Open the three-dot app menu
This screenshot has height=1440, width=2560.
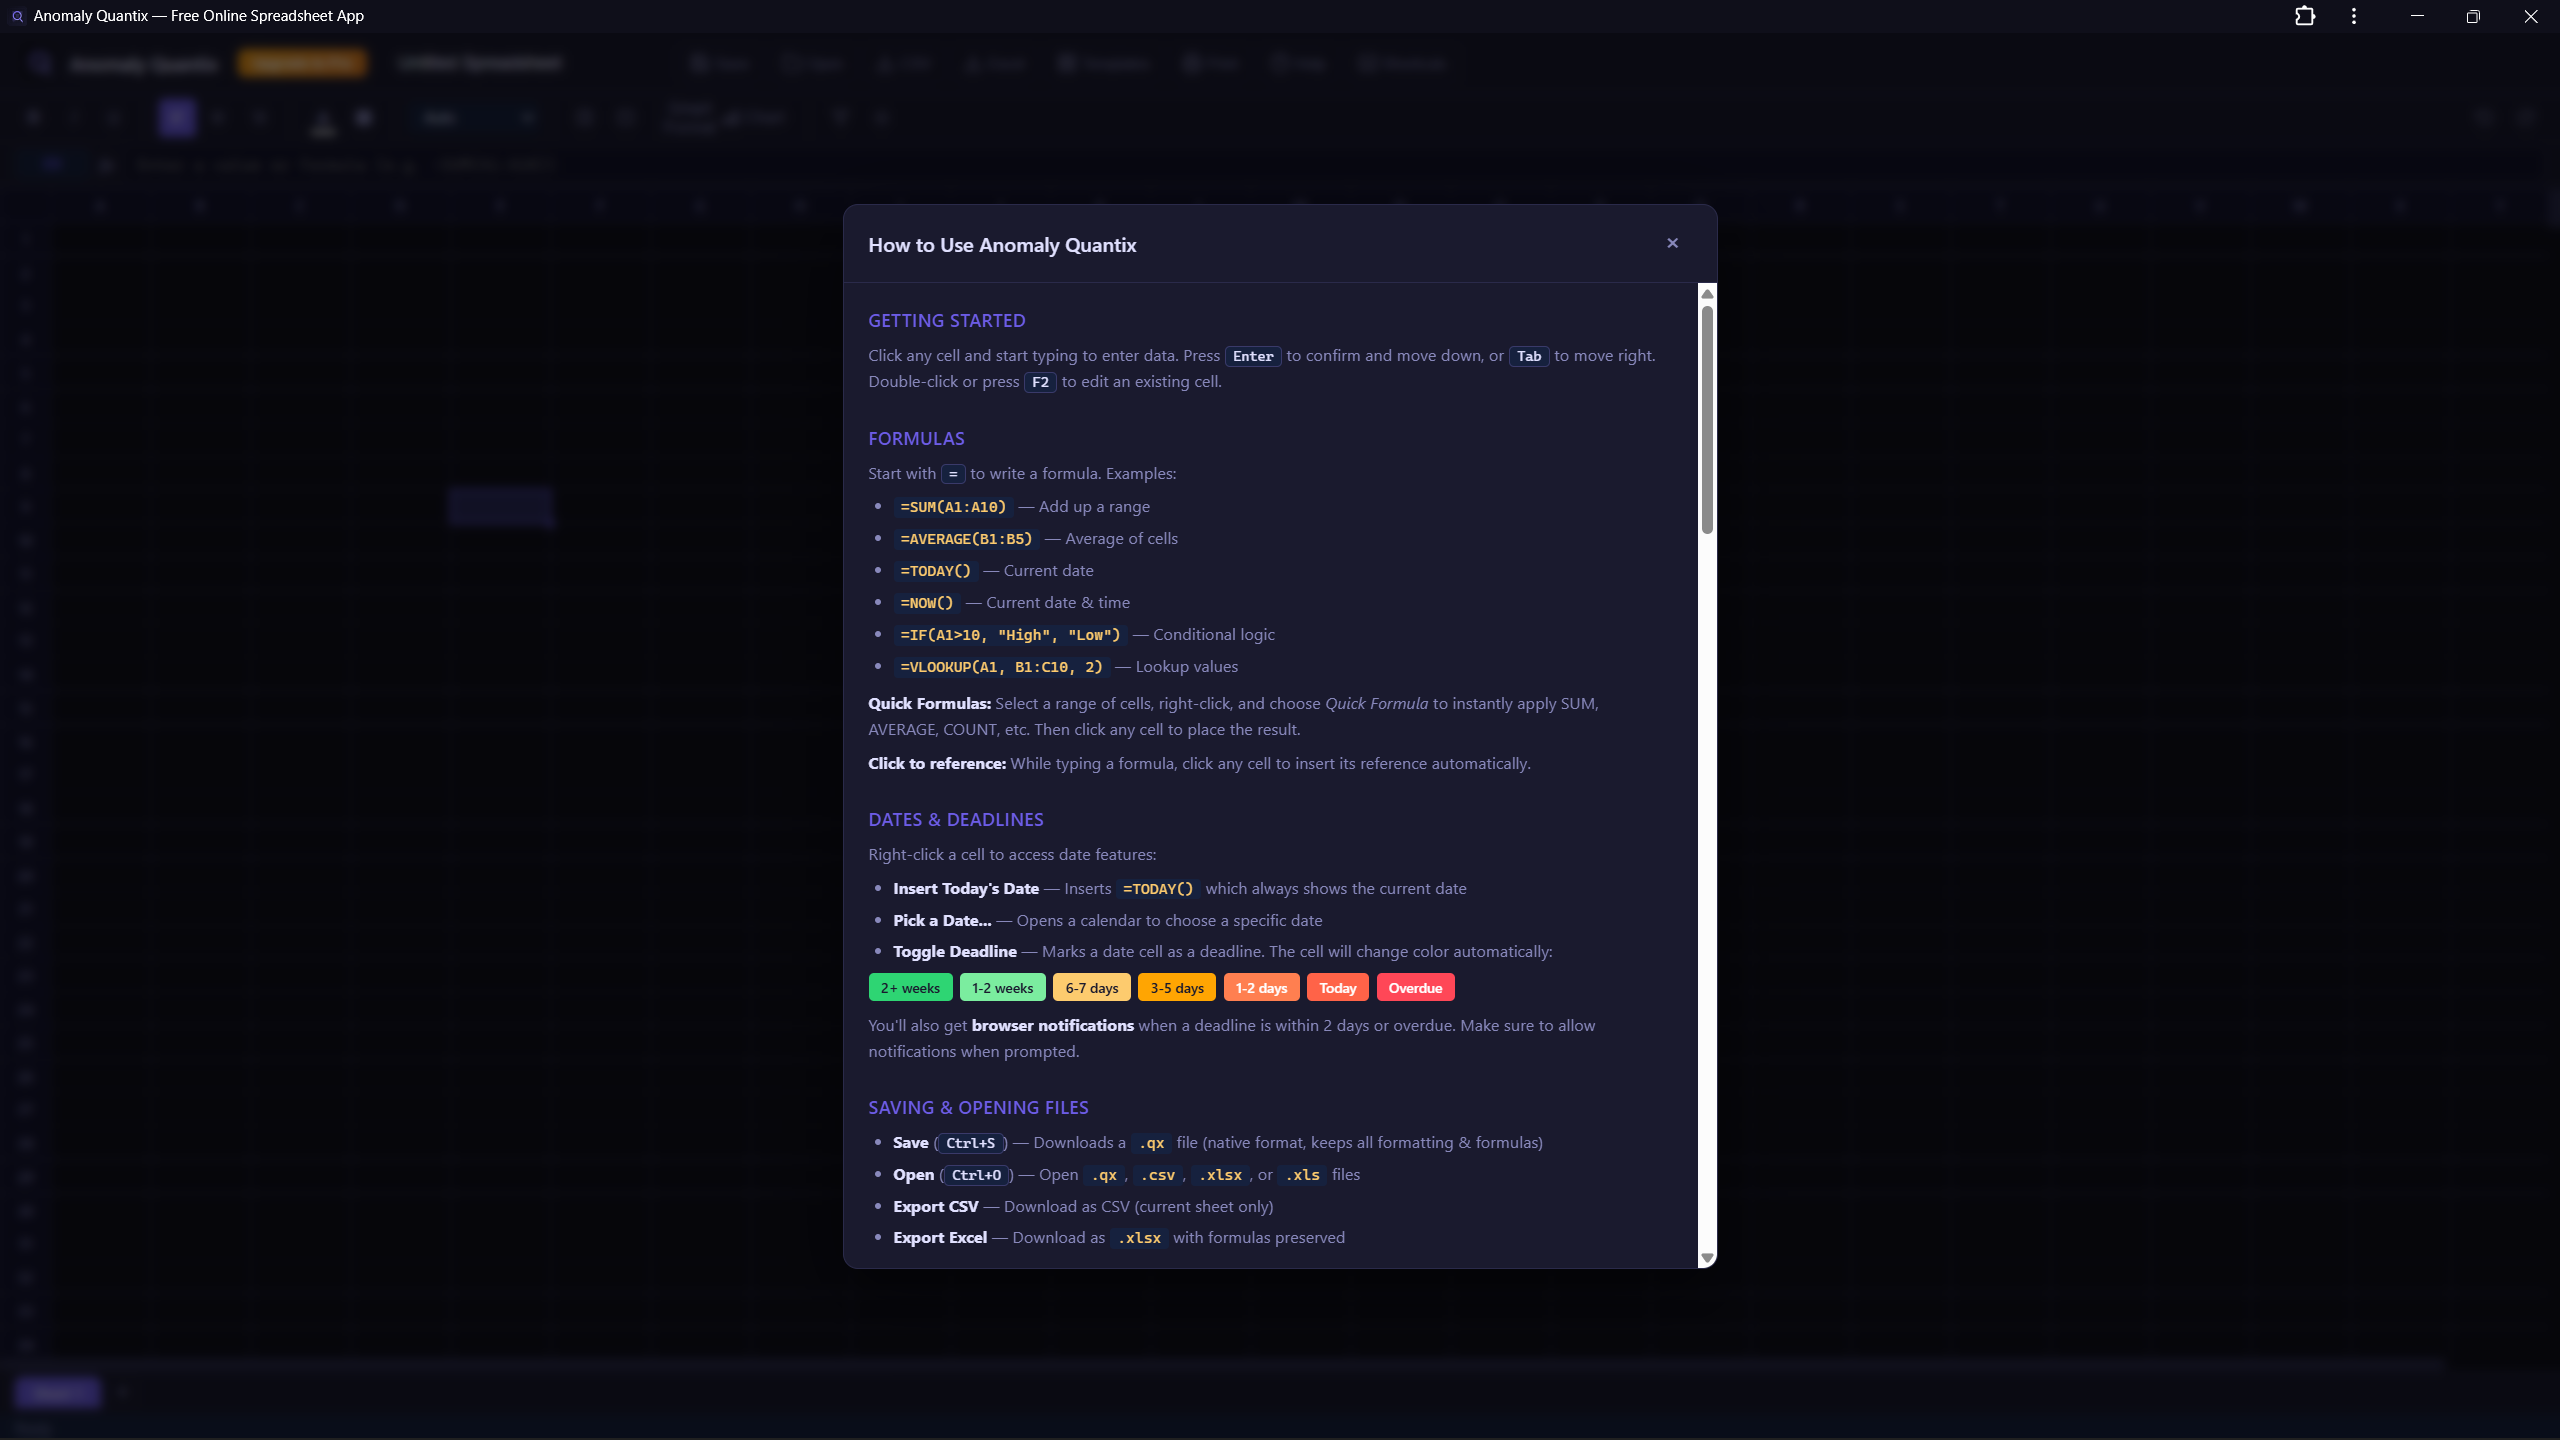(x=2354, y=16)
